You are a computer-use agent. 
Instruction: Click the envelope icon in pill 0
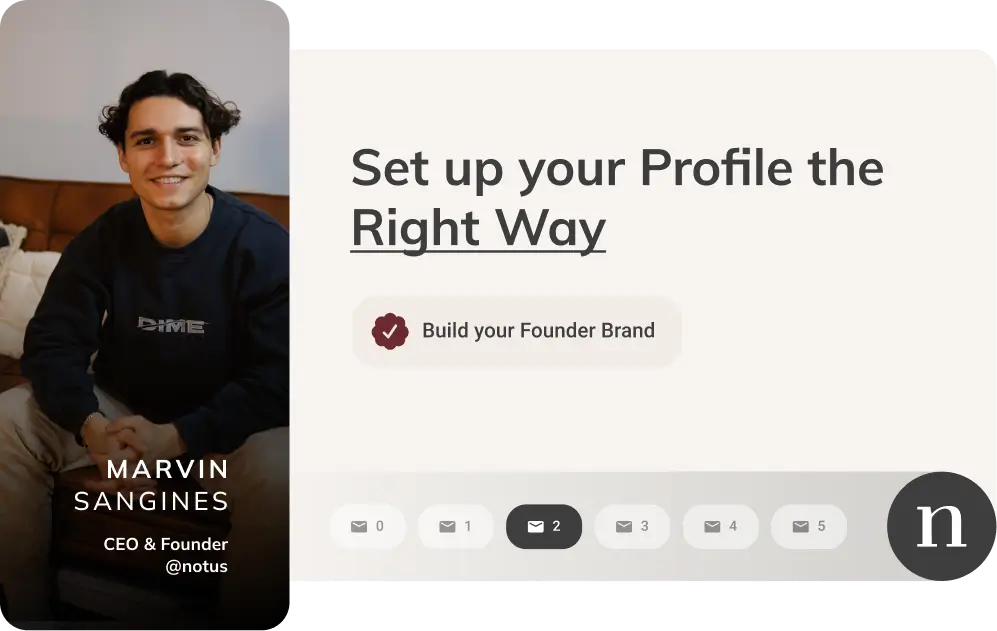[x=359, y=526]
